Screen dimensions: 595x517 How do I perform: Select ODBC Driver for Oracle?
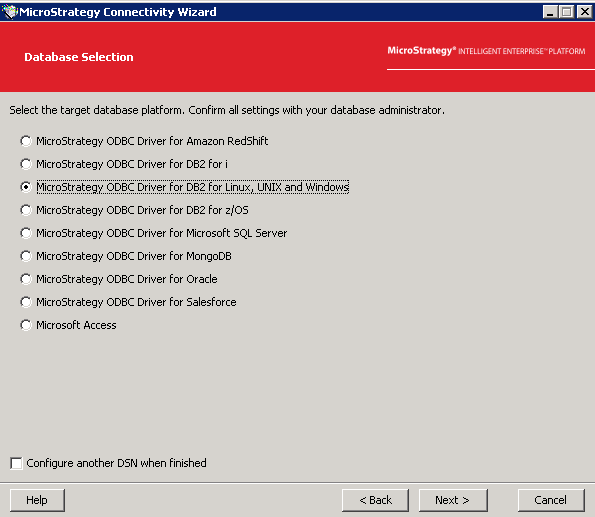tap(119, 279)
